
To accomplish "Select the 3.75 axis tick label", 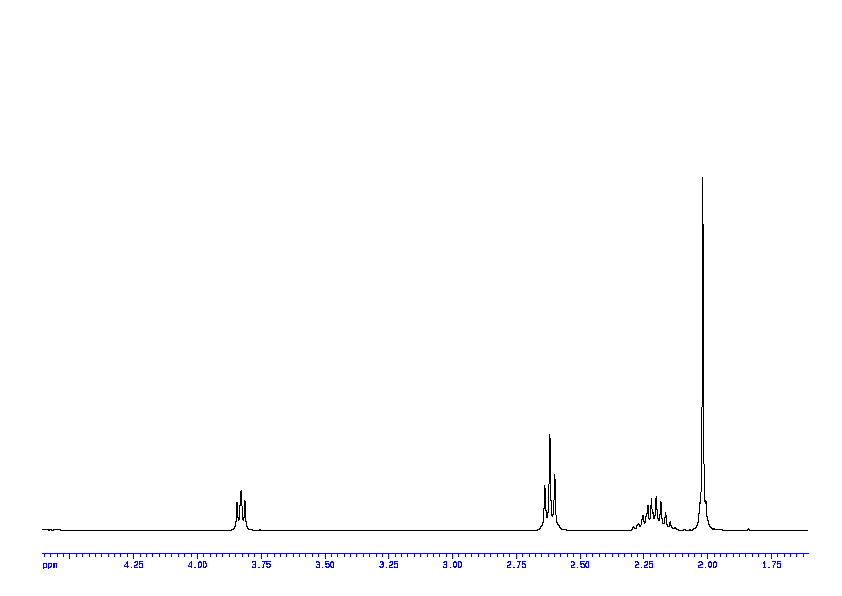I will (x=261, y=566).
